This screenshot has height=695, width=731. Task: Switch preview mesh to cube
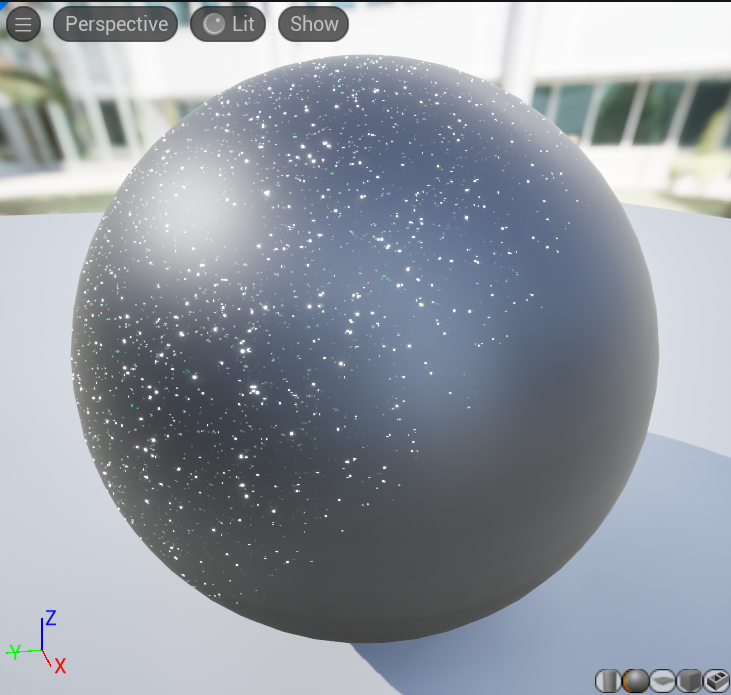tap(689, 681)
